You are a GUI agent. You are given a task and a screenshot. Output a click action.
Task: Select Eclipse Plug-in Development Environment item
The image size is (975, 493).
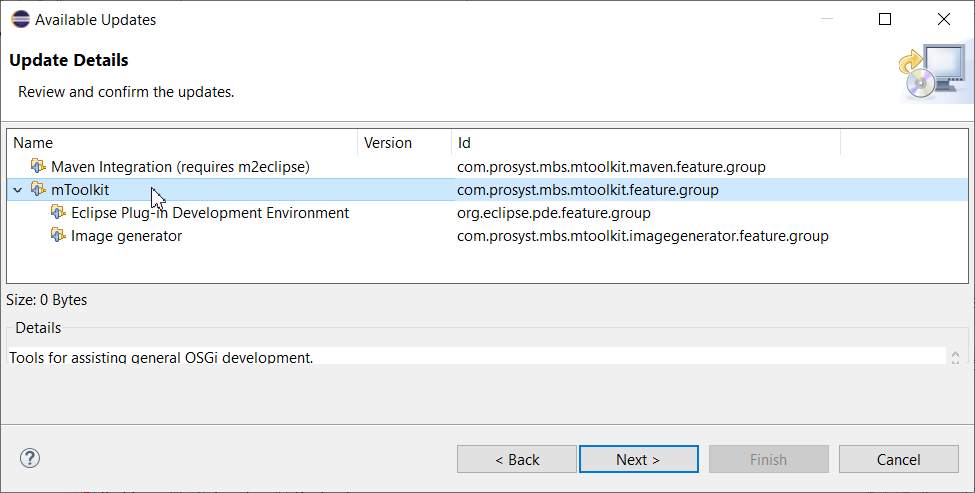pyautogui.click(x=210, y=213)
